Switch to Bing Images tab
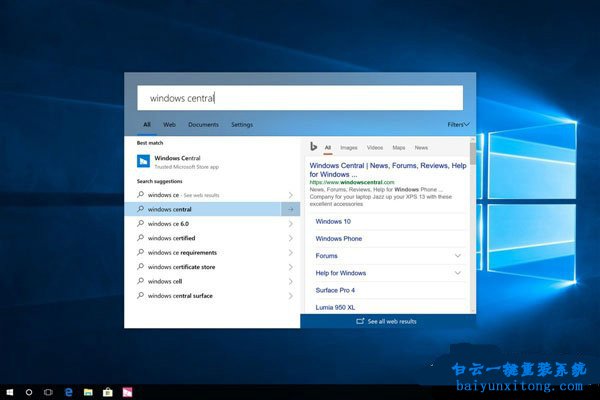Viewport: 600px width, 400px height. (x=349, y=147)
